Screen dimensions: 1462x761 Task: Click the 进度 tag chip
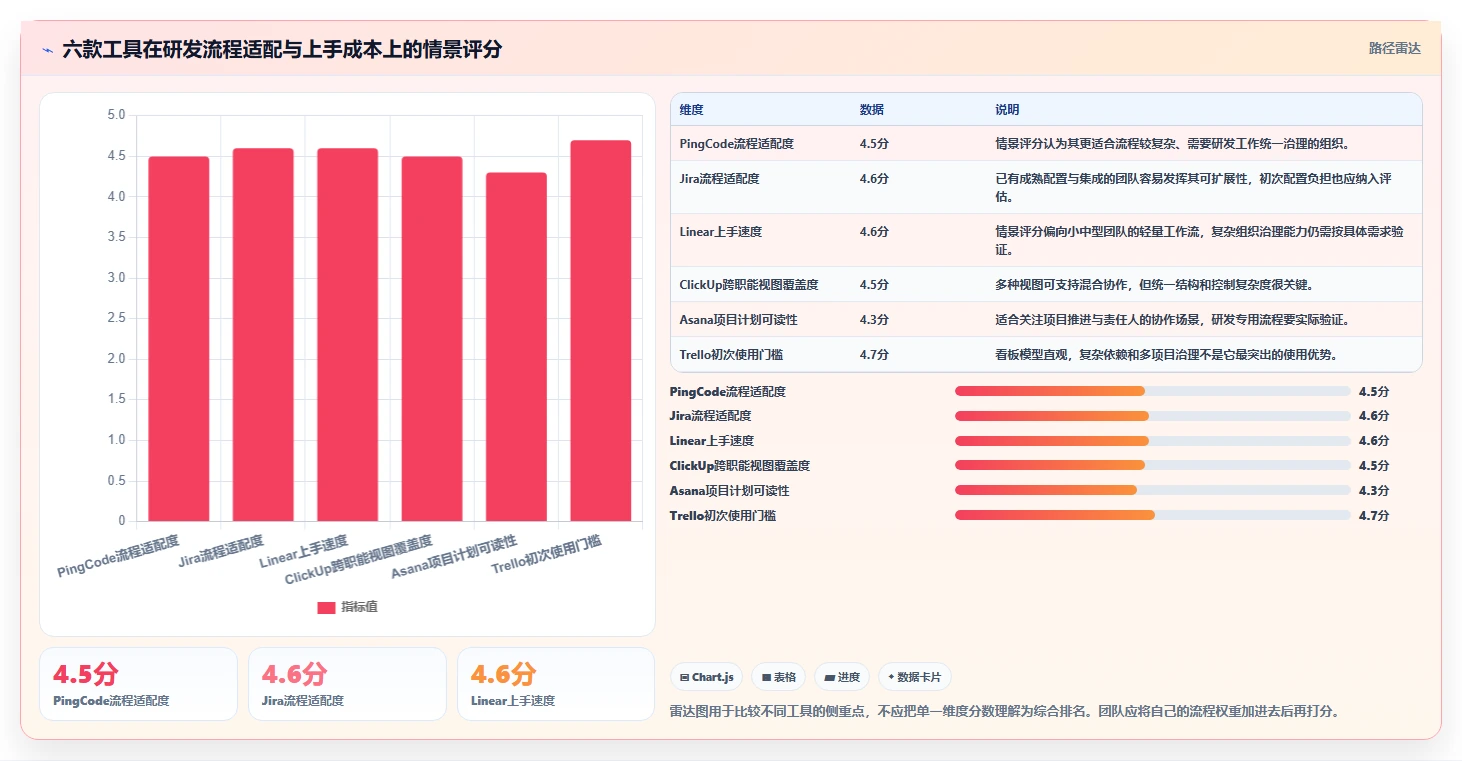pos(842,677)
